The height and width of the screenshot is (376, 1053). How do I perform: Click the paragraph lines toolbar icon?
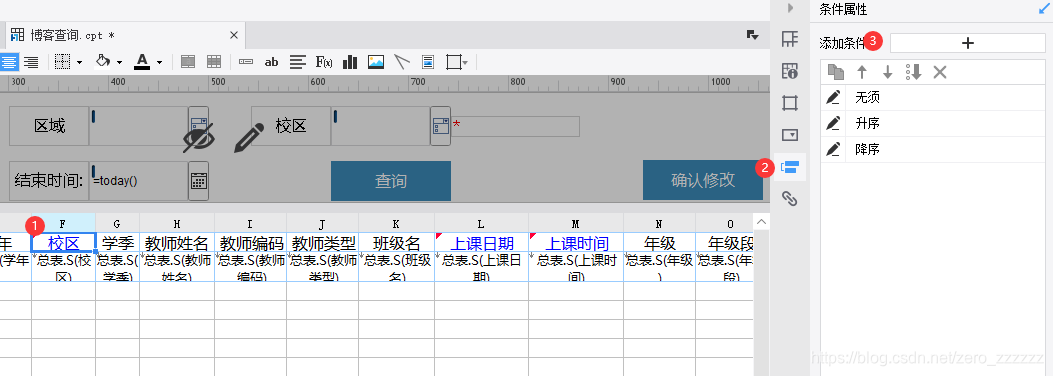[297, 62]
